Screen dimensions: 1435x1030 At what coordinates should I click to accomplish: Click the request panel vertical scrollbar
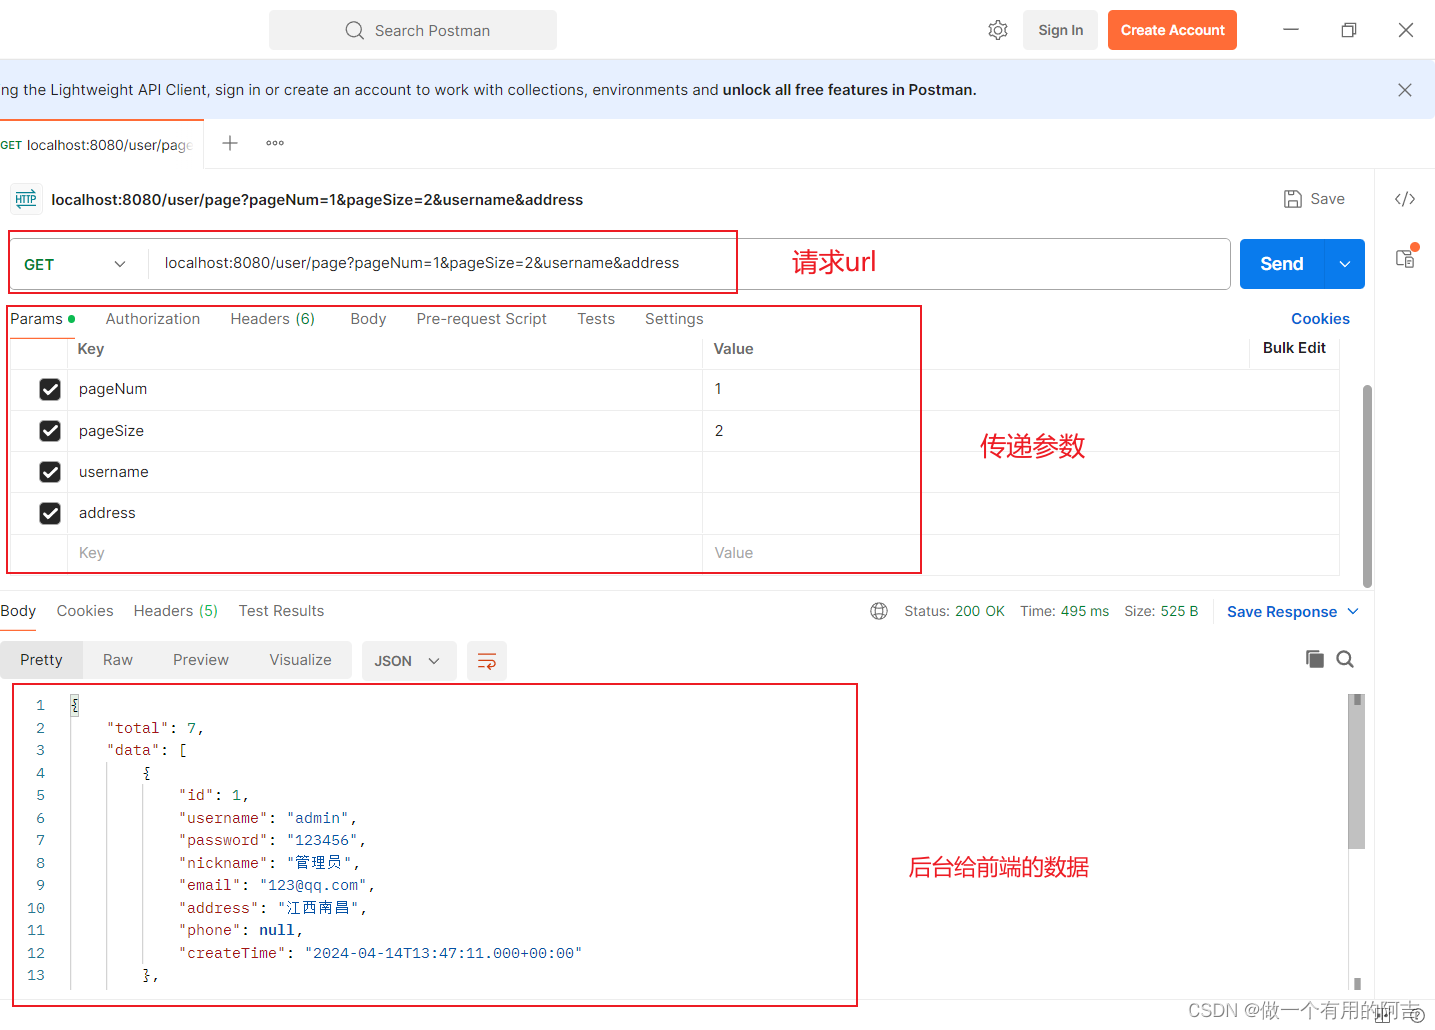click(x=1367, y=486)
